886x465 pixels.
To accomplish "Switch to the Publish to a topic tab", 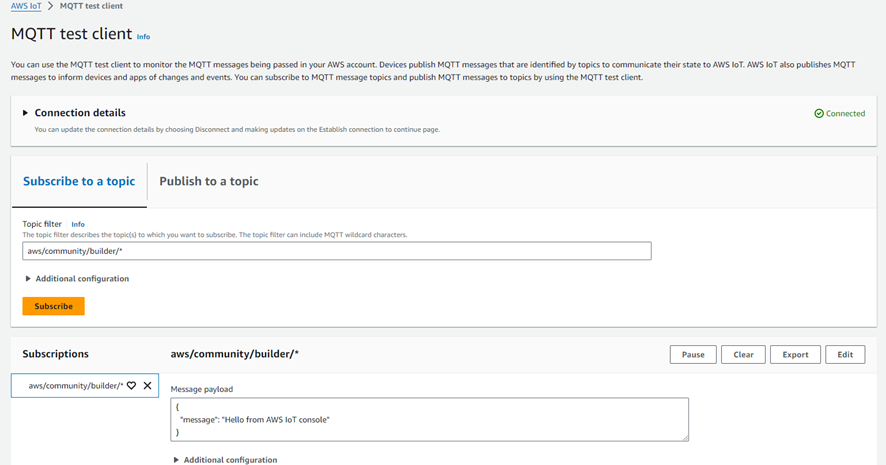I will [x=209, y=181].
